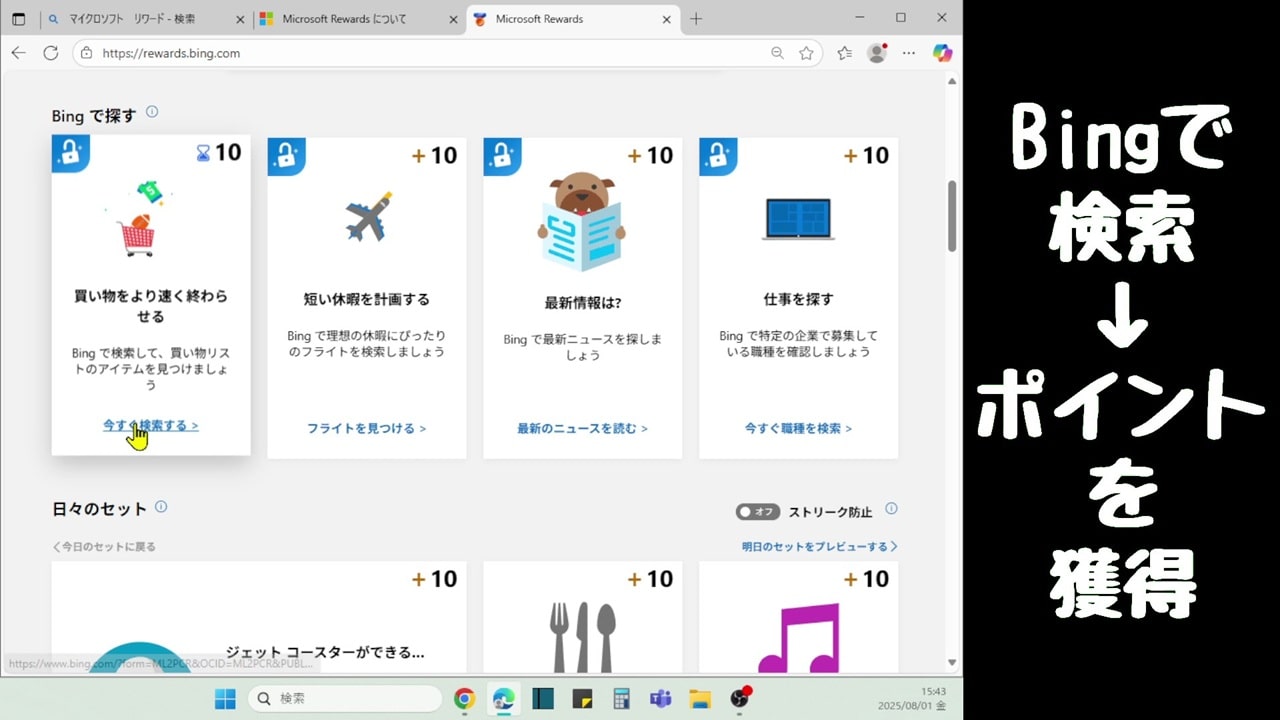Reload the current page
Screen dimensions: 1280x720
[51, 53]
